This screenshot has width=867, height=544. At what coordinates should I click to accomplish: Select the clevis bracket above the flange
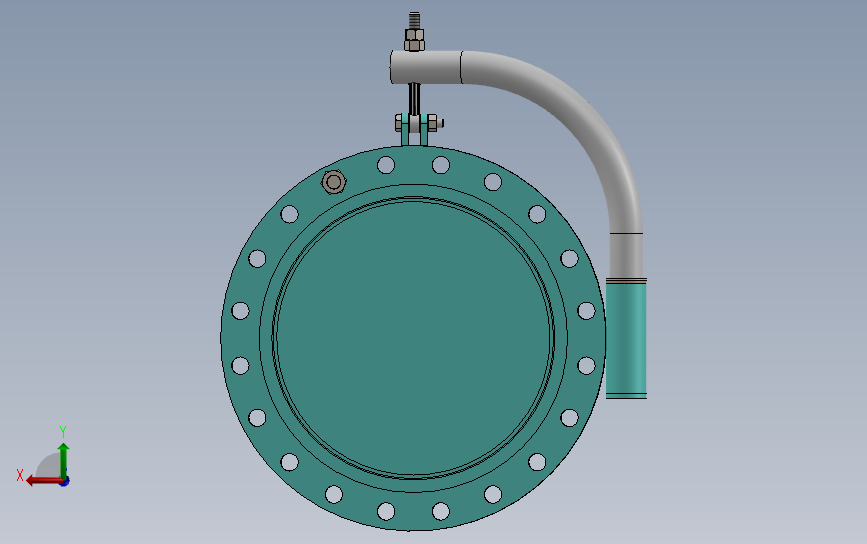coord(415,129)
